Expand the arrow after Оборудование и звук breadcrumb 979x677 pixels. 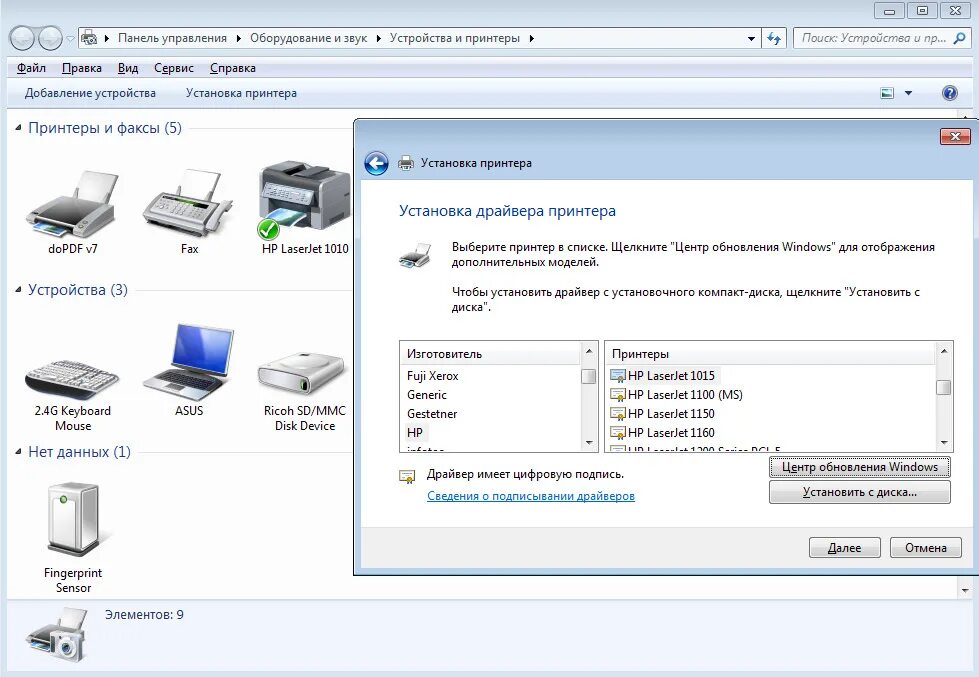[378, 38]
